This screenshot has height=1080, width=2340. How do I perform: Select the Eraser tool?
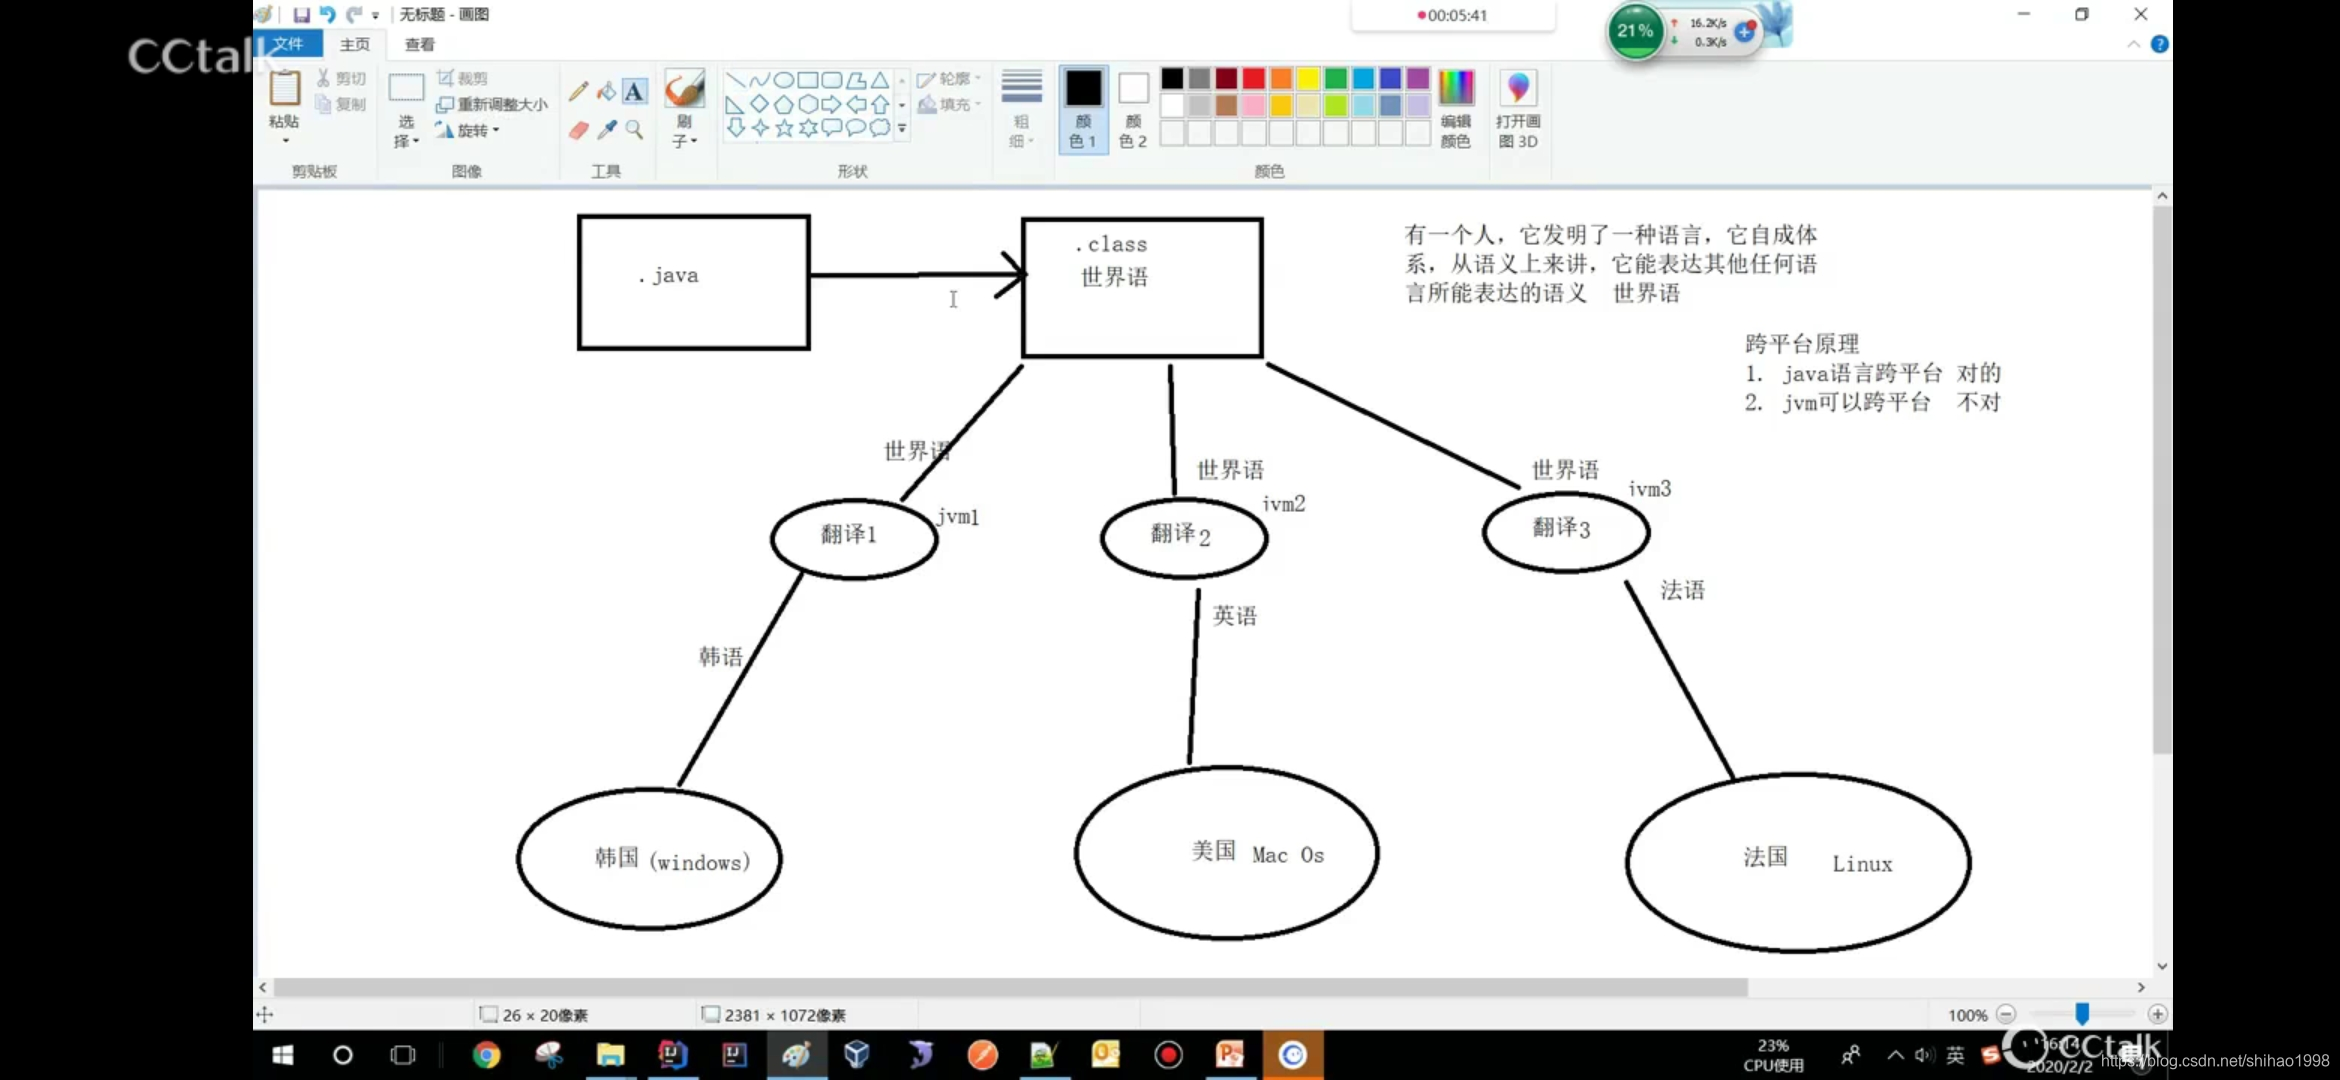tap(578, 130)
